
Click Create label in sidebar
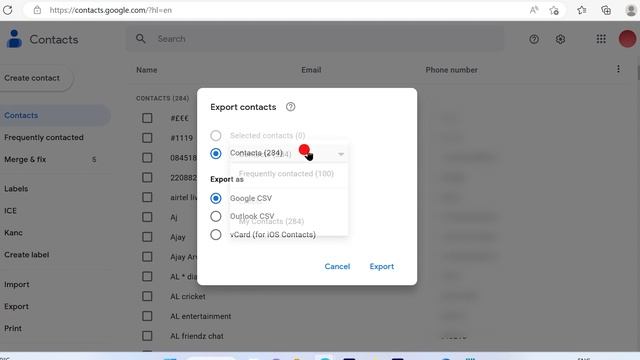(x=27, y=255)
